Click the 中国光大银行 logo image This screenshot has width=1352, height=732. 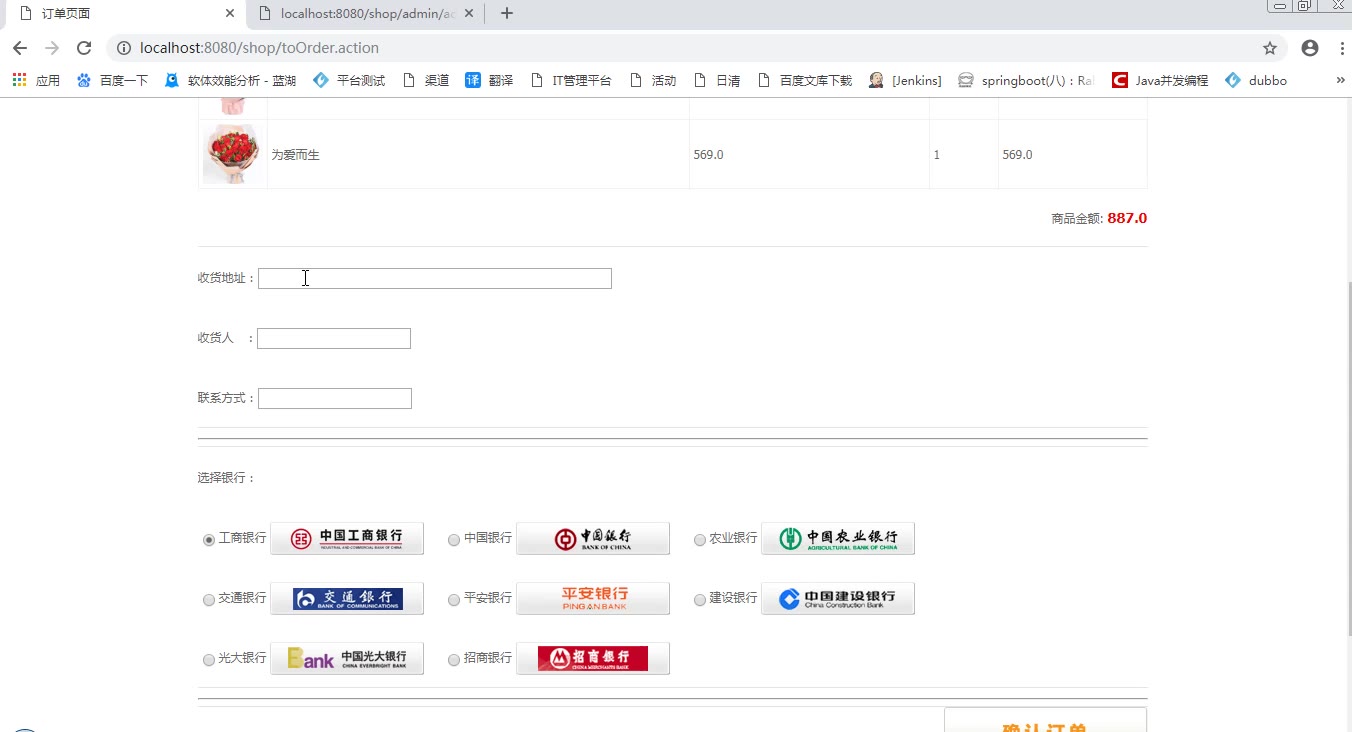pyautogui.click(x=347, y=658)
